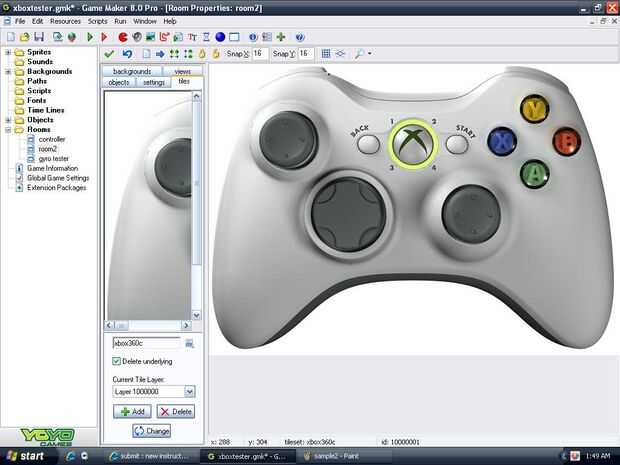Open Global Game Settings in tree
This screenshot has width=620, height=465.
pyautogui.click(x=58, y=178)
